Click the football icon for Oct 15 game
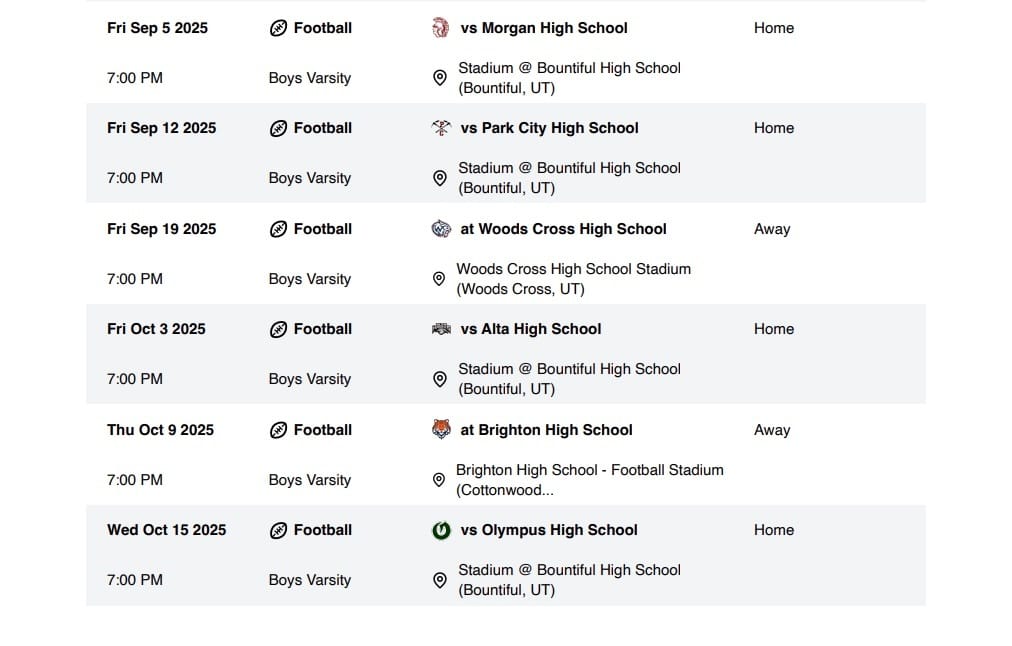 278,530
